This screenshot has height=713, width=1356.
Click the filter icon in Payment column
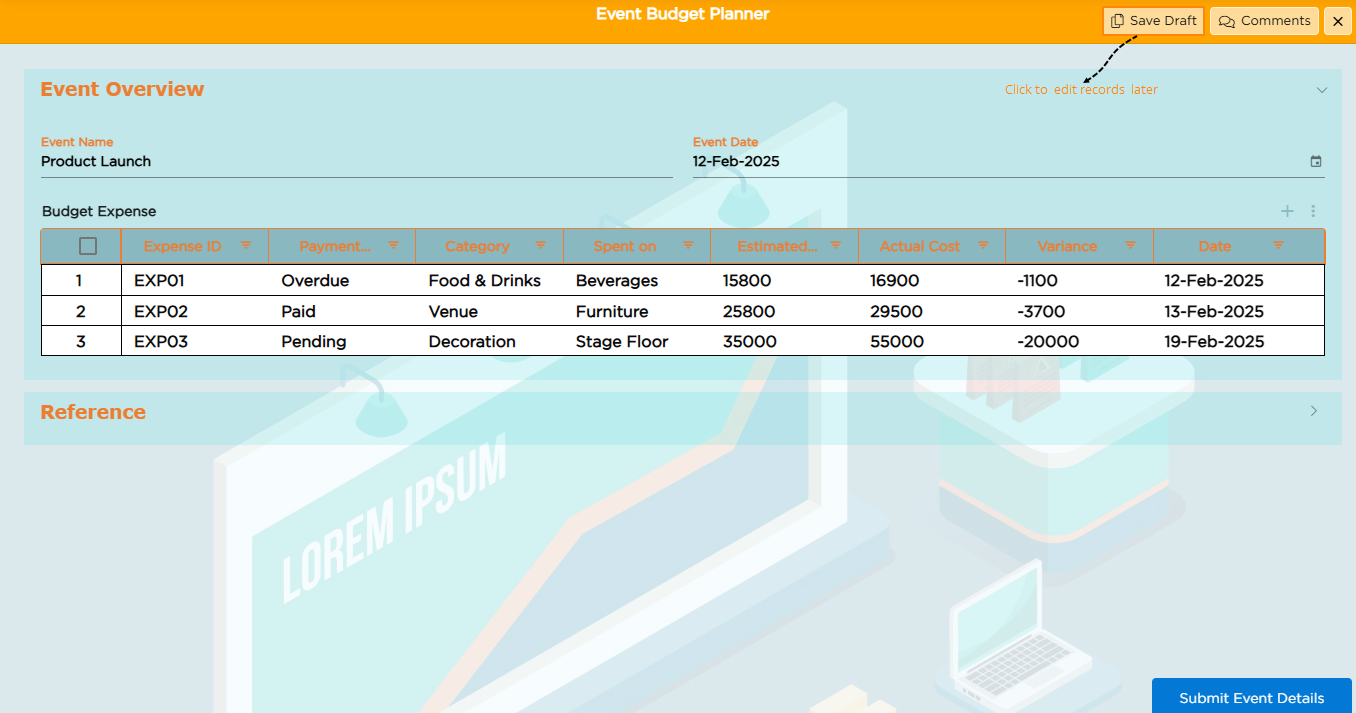394,246
